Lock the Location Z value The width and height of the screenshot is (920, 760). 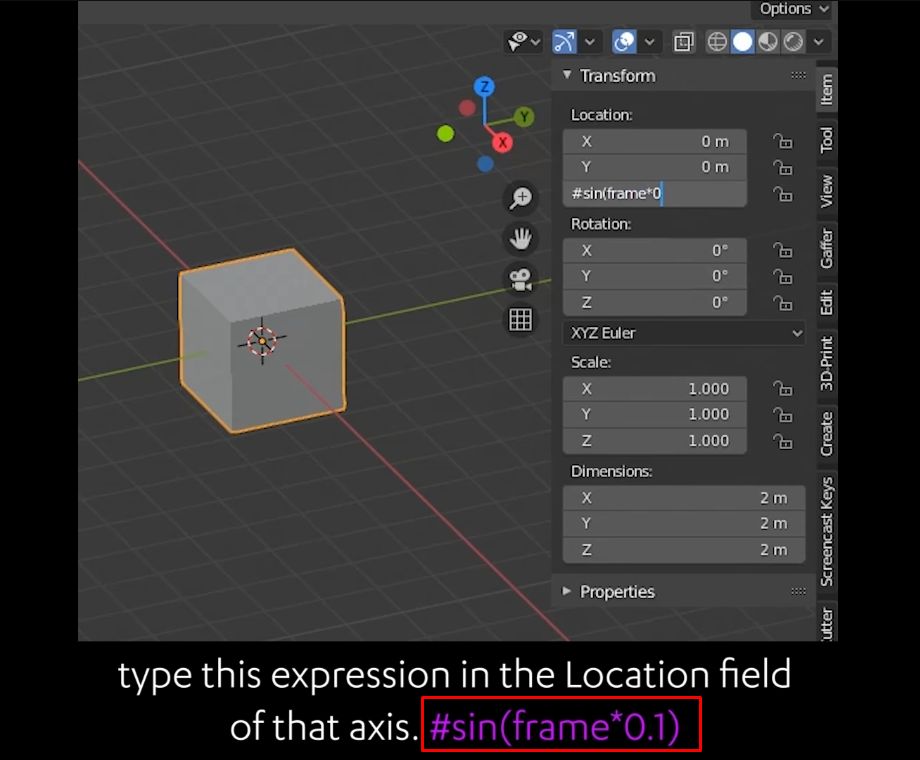click(x=783, y=194)
